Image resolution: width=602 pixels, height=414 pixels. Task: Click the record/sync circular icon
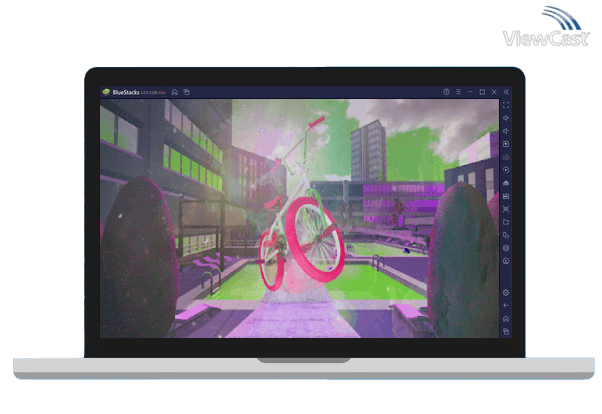tap(506, 170)
